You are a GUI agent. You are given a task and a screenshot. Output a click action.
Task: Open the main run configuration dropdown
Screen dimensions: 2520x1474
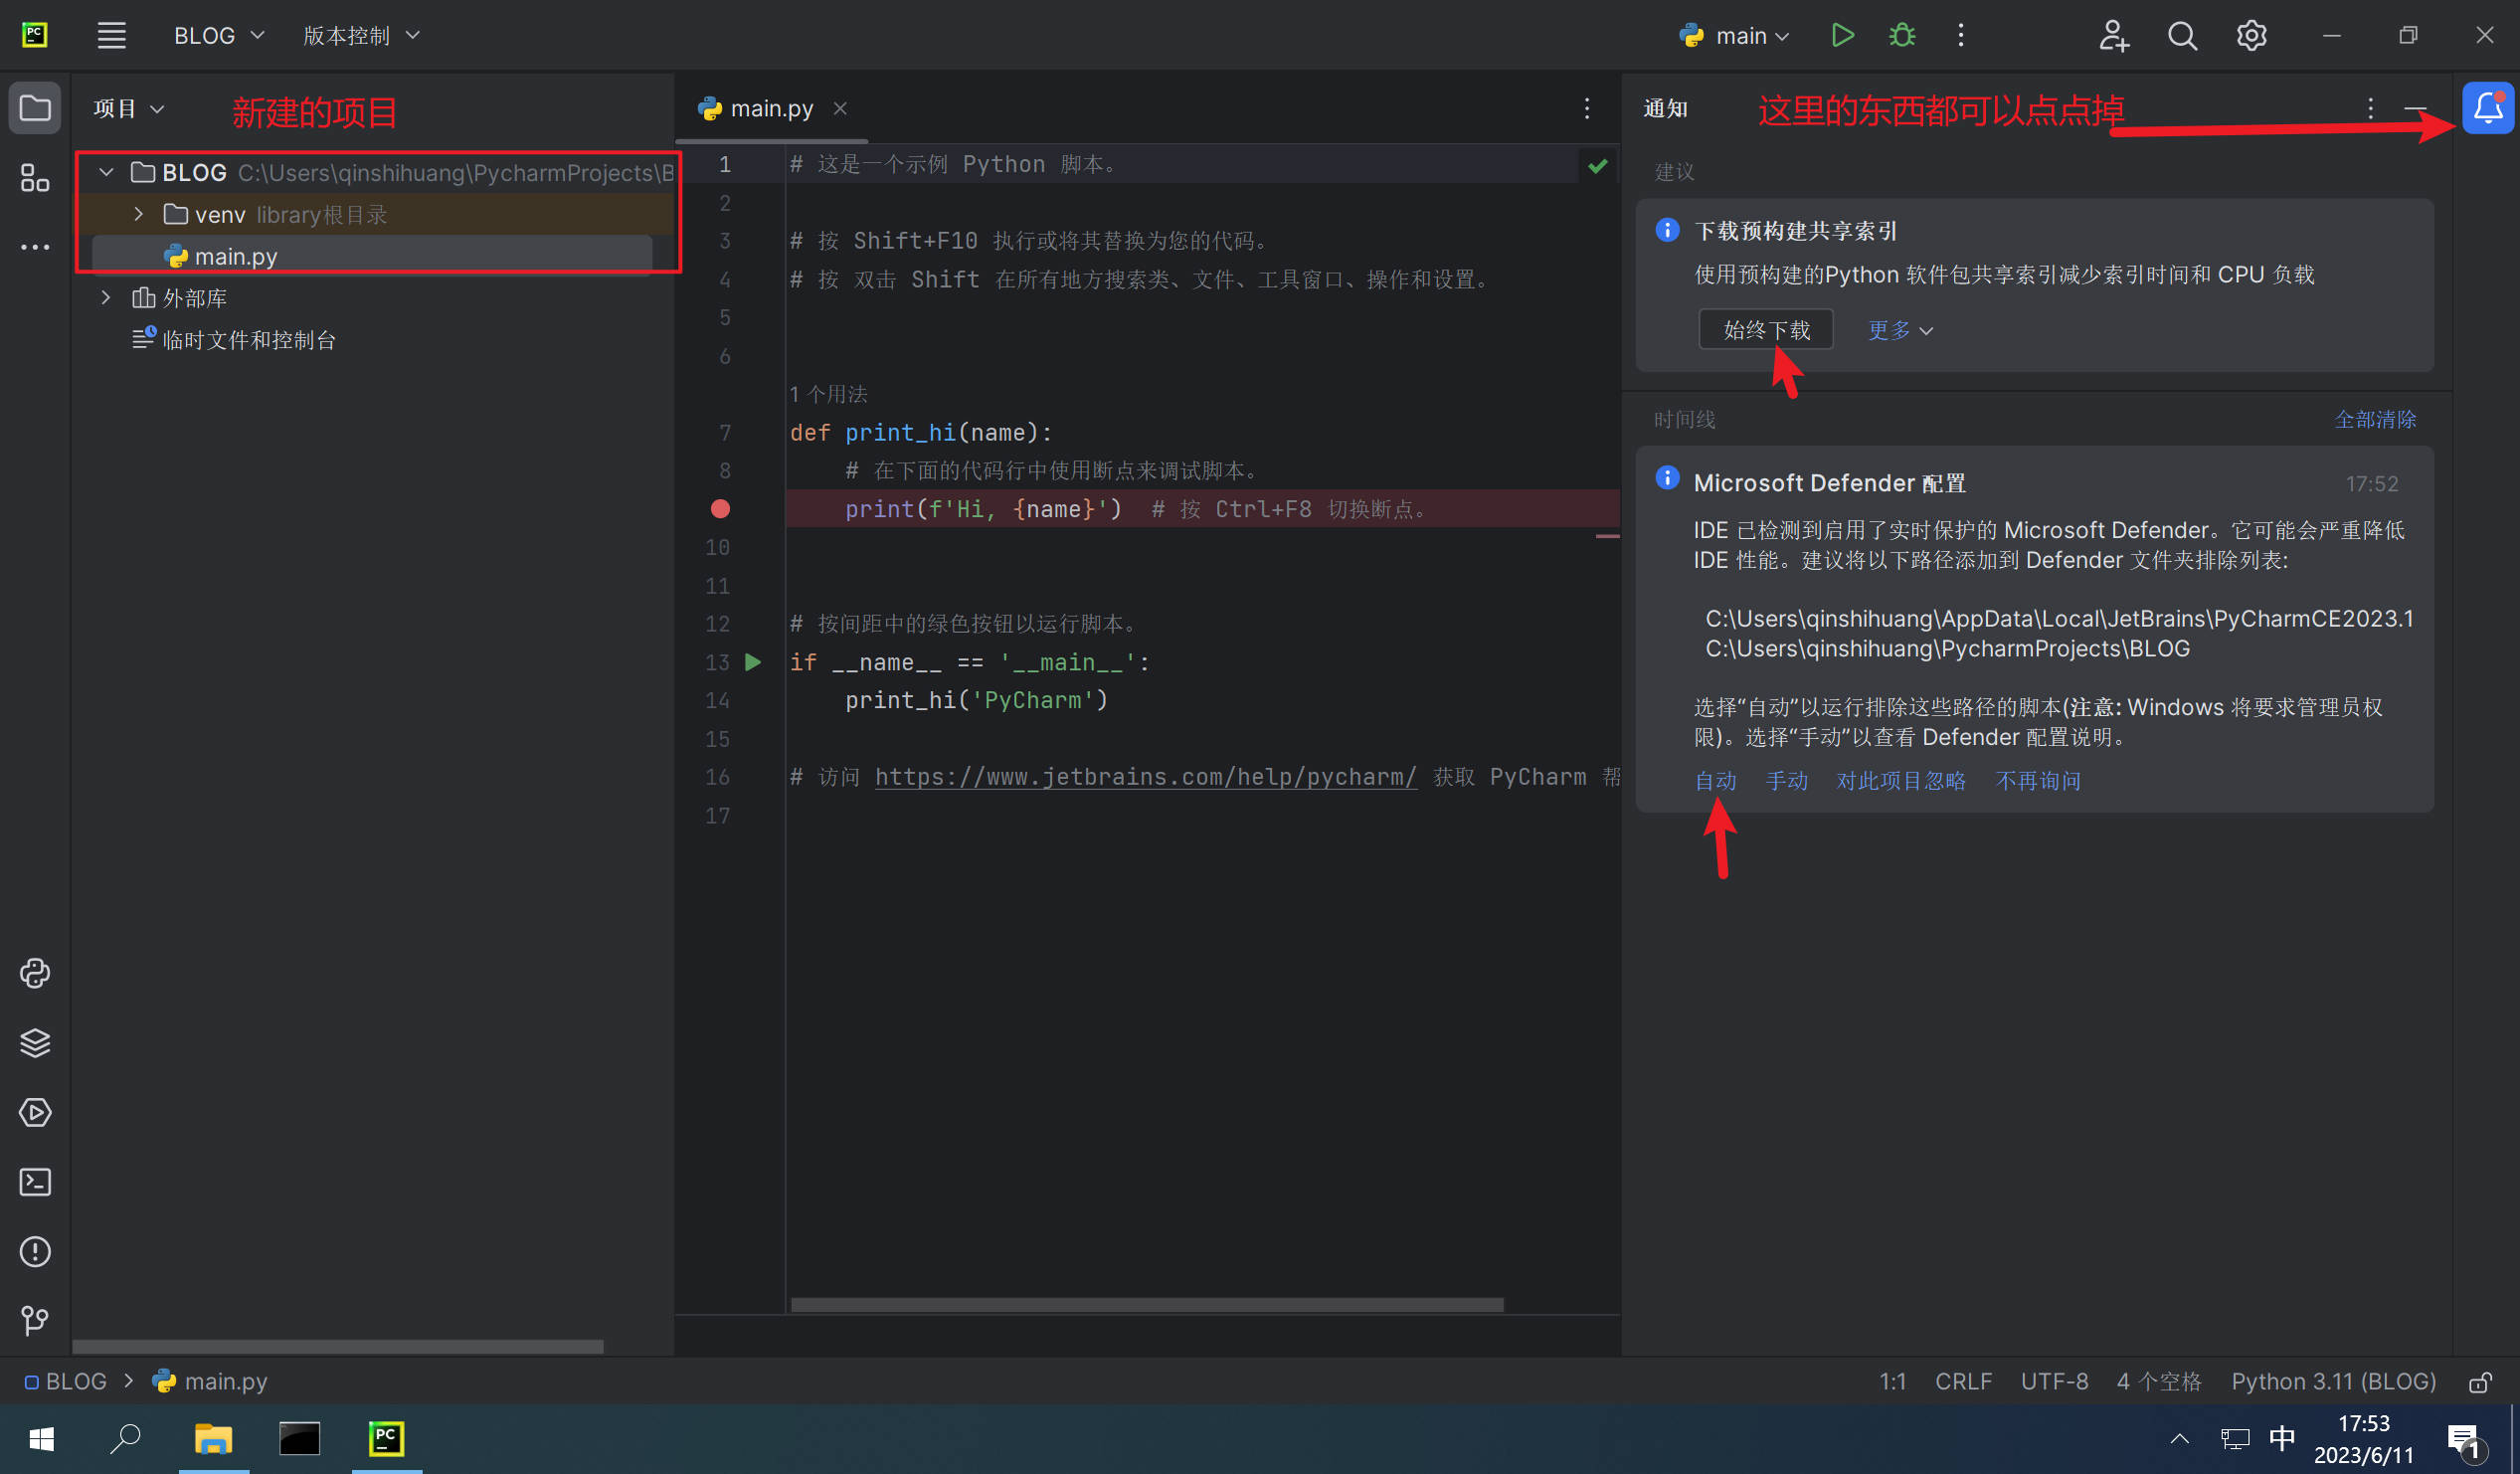coord(1734,35)
